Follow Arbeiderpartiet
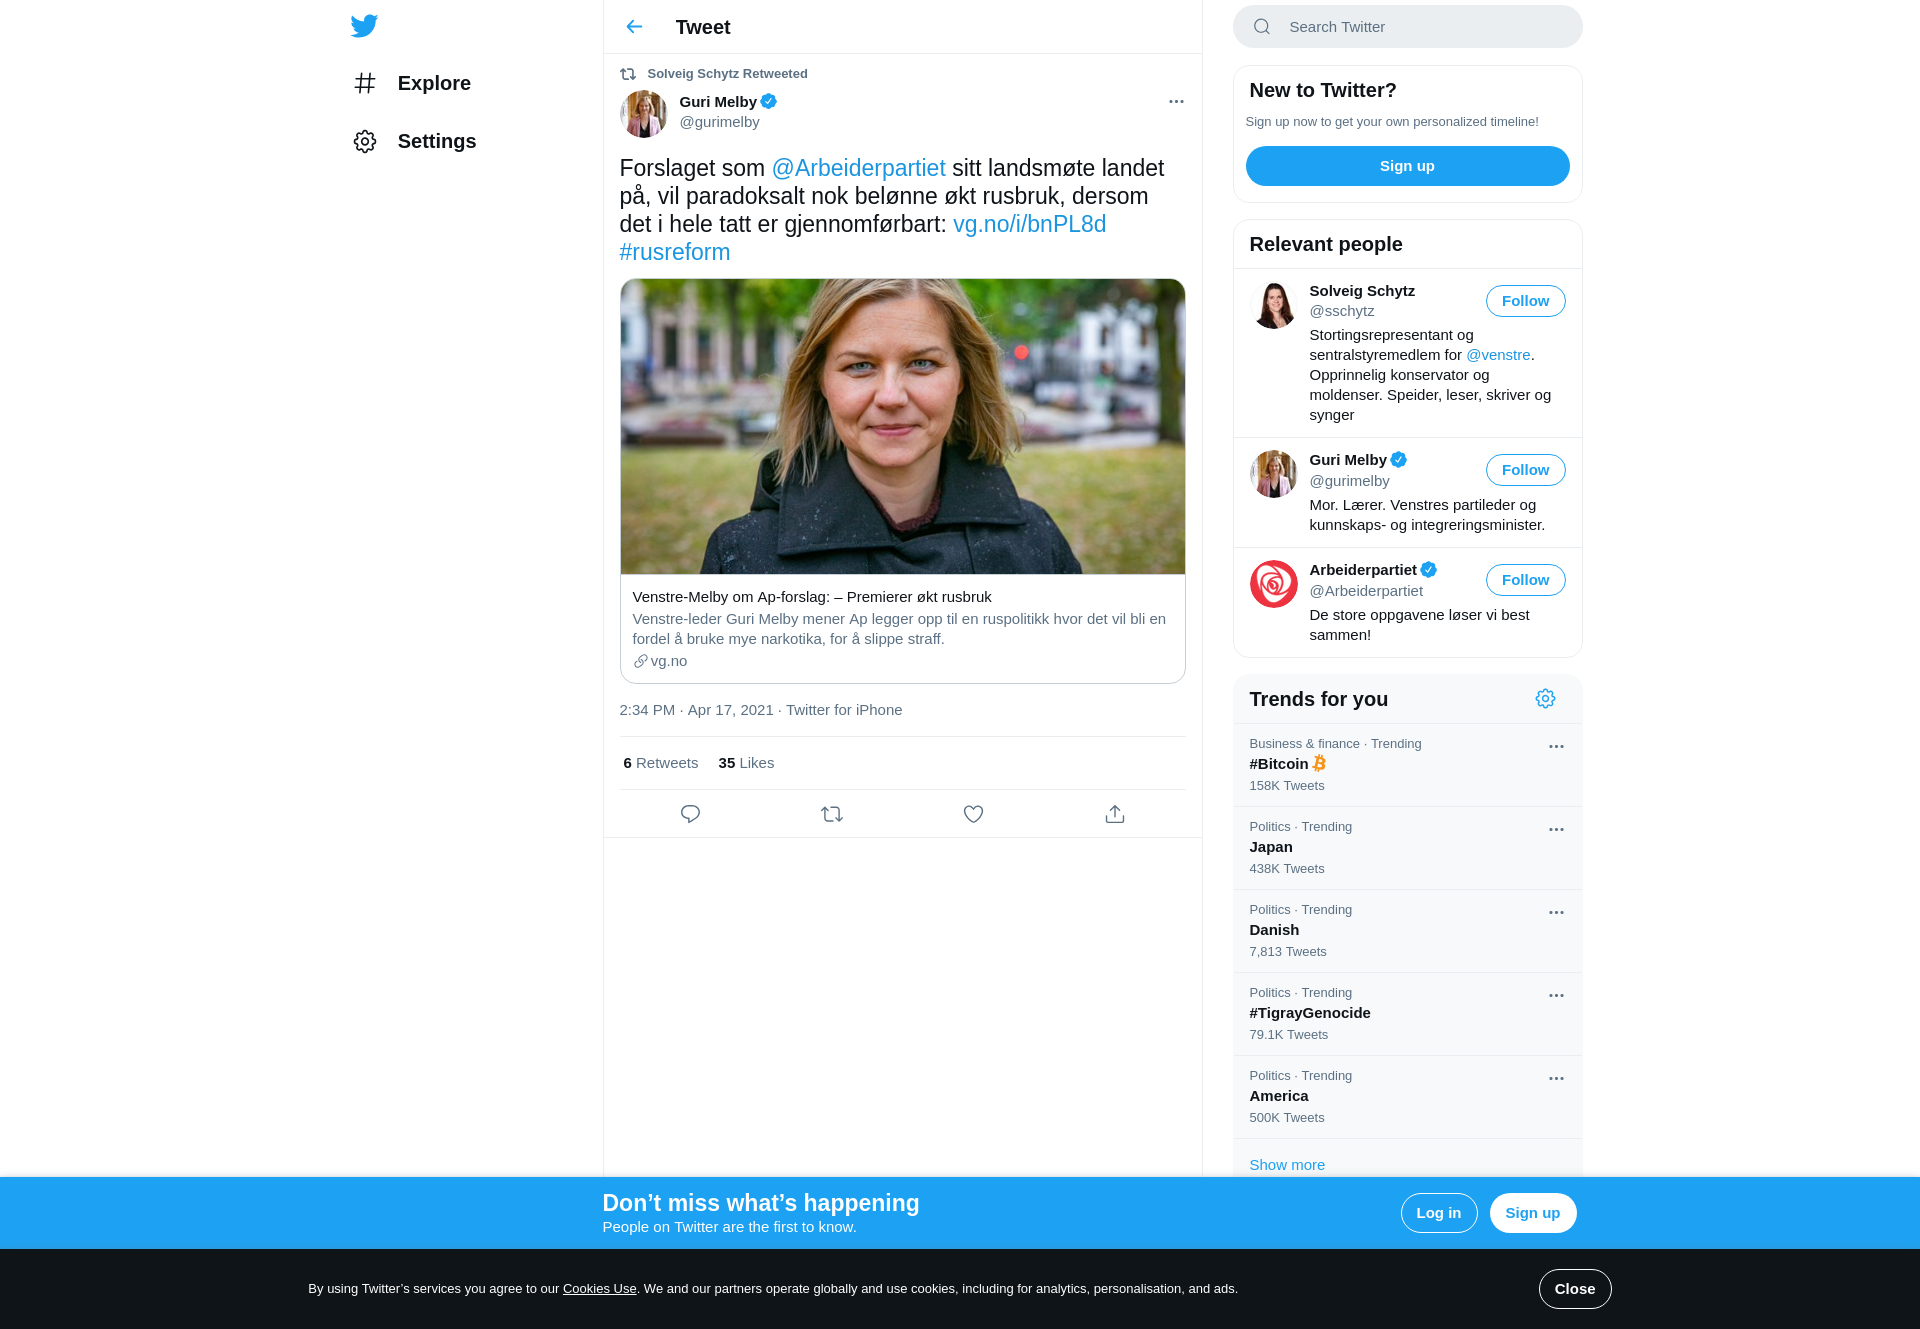This screenshot has height=1329, width=1920. pyautogui.click(x=1525, y=580)
